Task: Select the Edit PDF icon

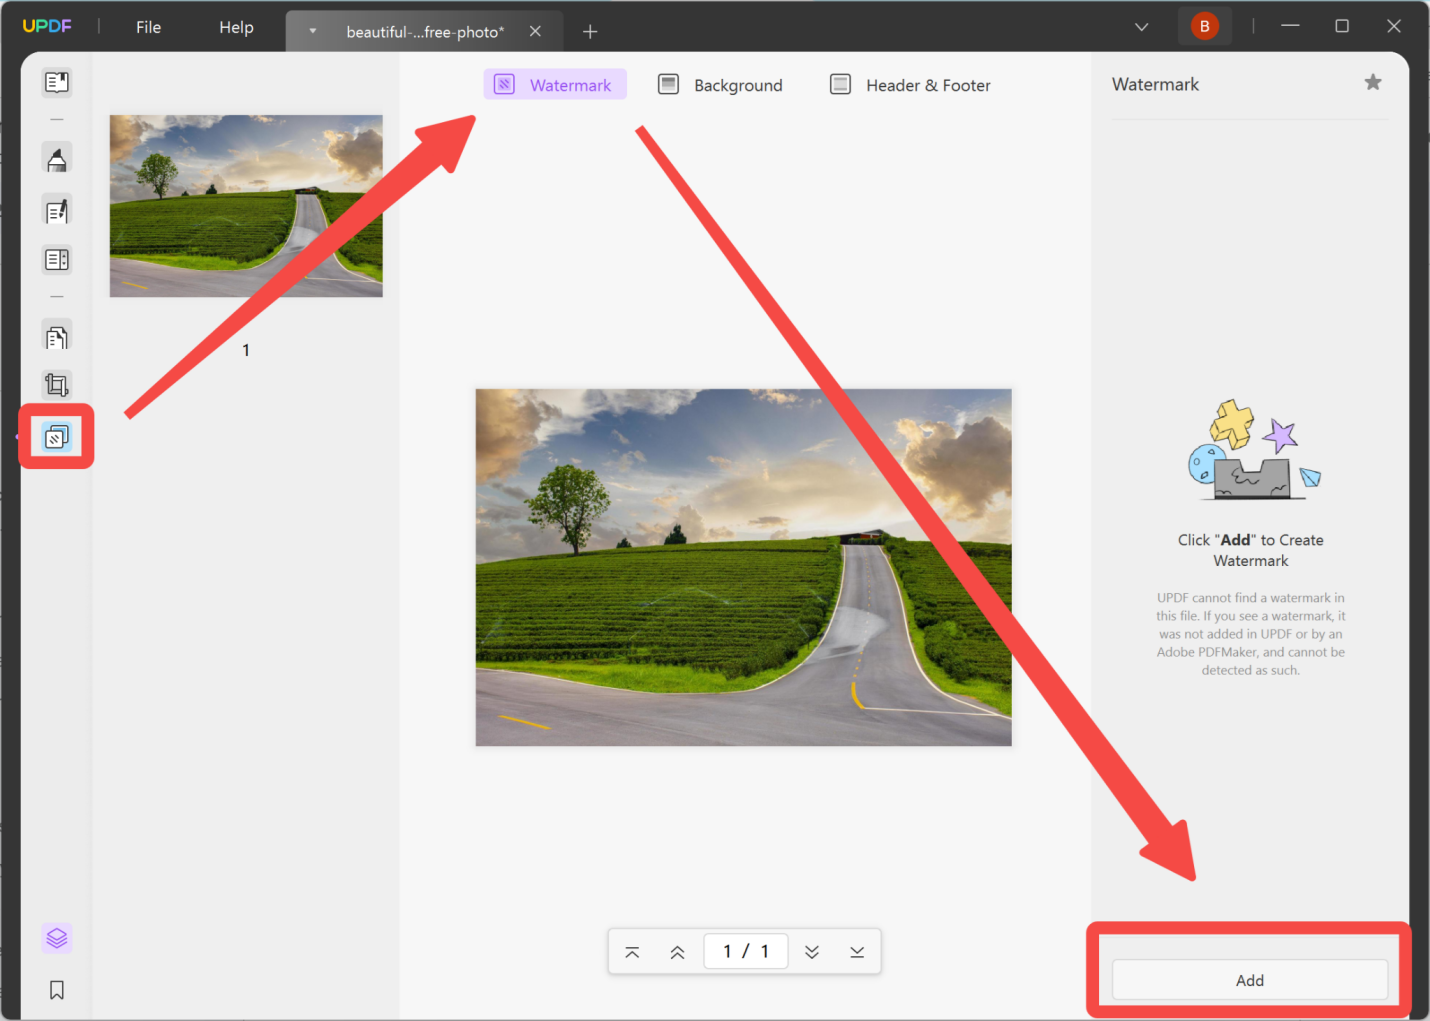Action: click(57, 210)
